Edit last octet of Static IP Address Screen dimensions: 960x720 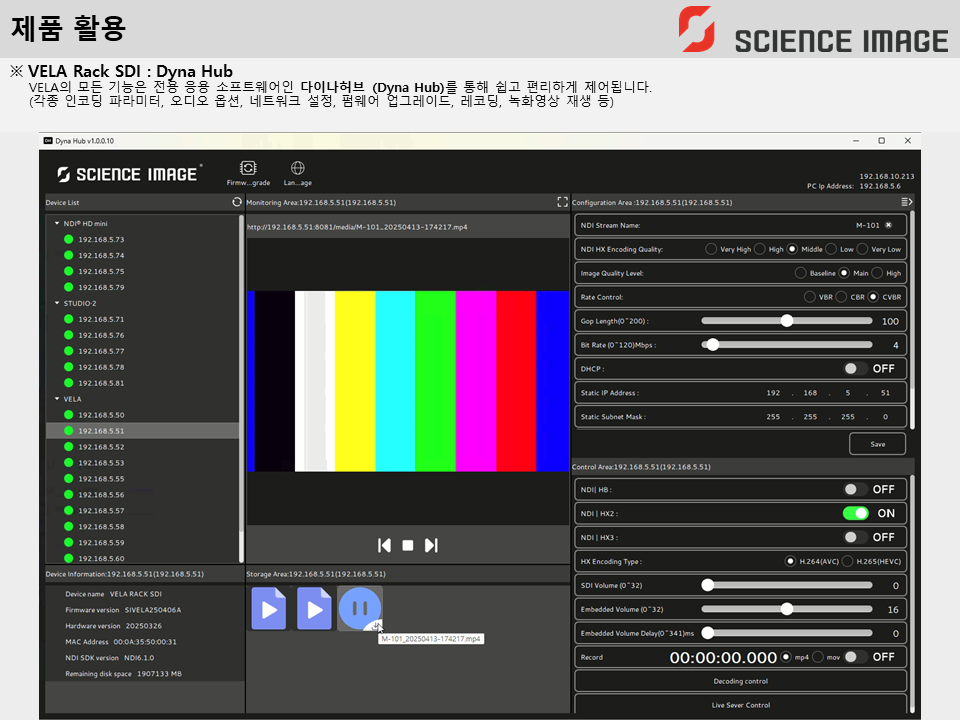pyautogui.click(x=885, y=393)
